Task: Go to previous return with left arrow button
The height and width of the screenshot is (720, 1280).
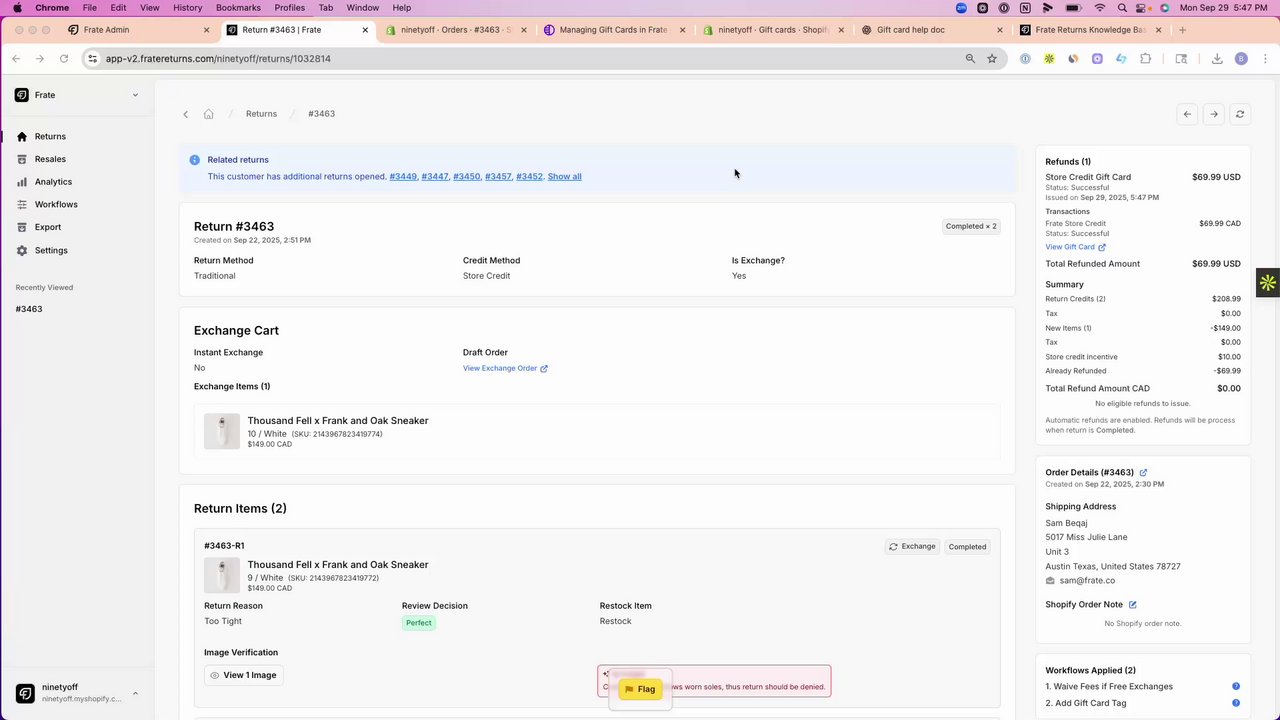Action: (1187, 114)
